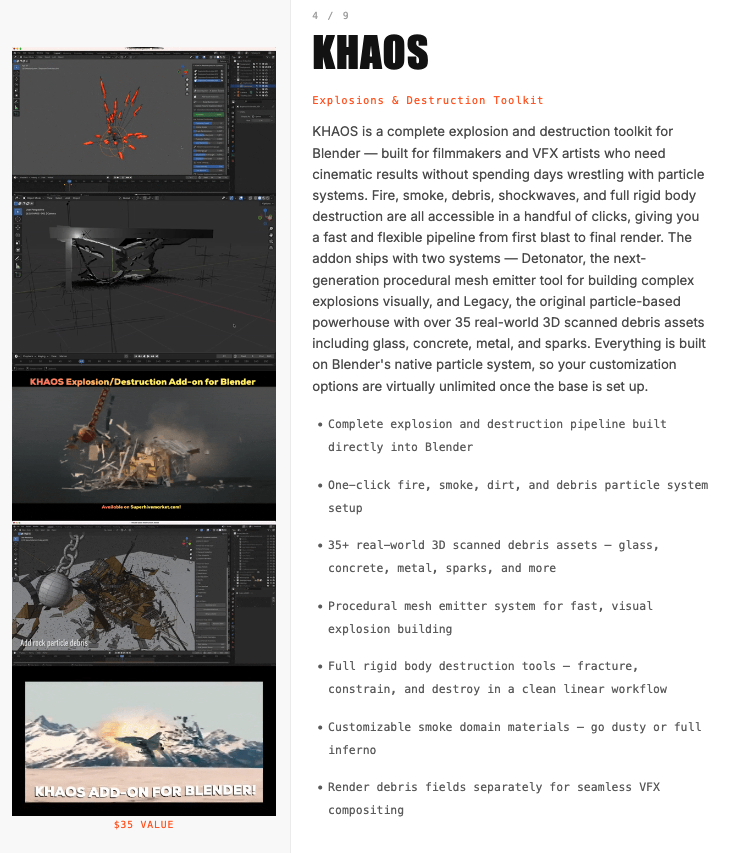Click bullet "Complete explosion and destruction pipeline"
Image resolution: width=730 pixels, height=853 pixels.
click(497, 435)
